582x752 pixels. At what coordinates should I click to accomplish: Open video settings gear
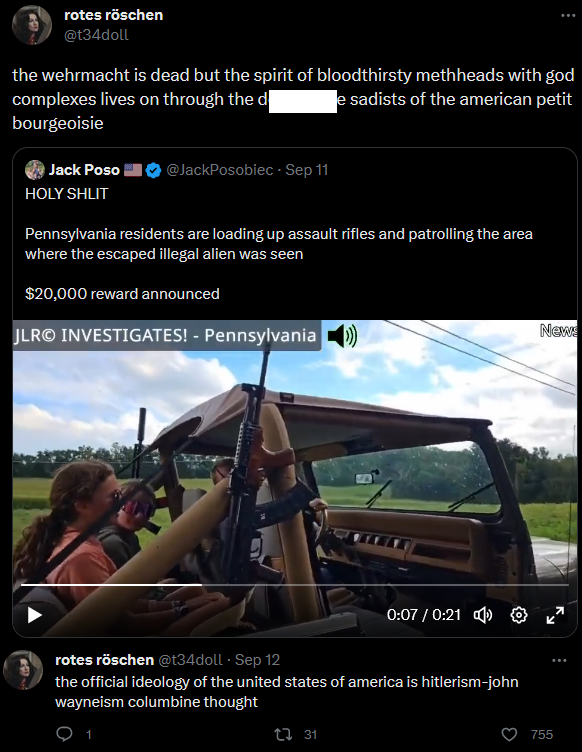[x=519, y=615]
